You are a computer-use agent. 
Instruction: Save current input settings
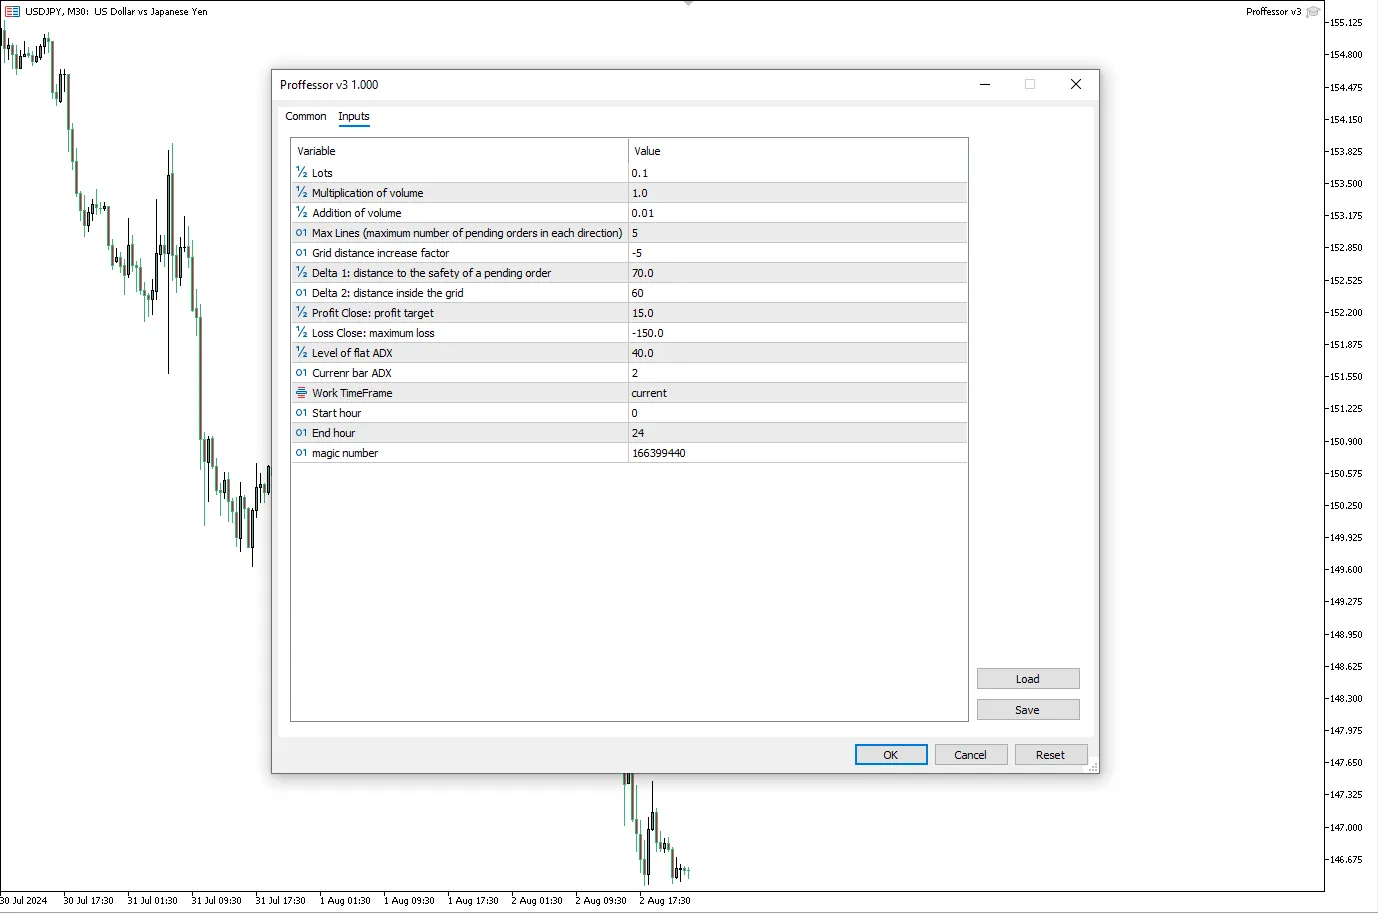coord(1027,710)
